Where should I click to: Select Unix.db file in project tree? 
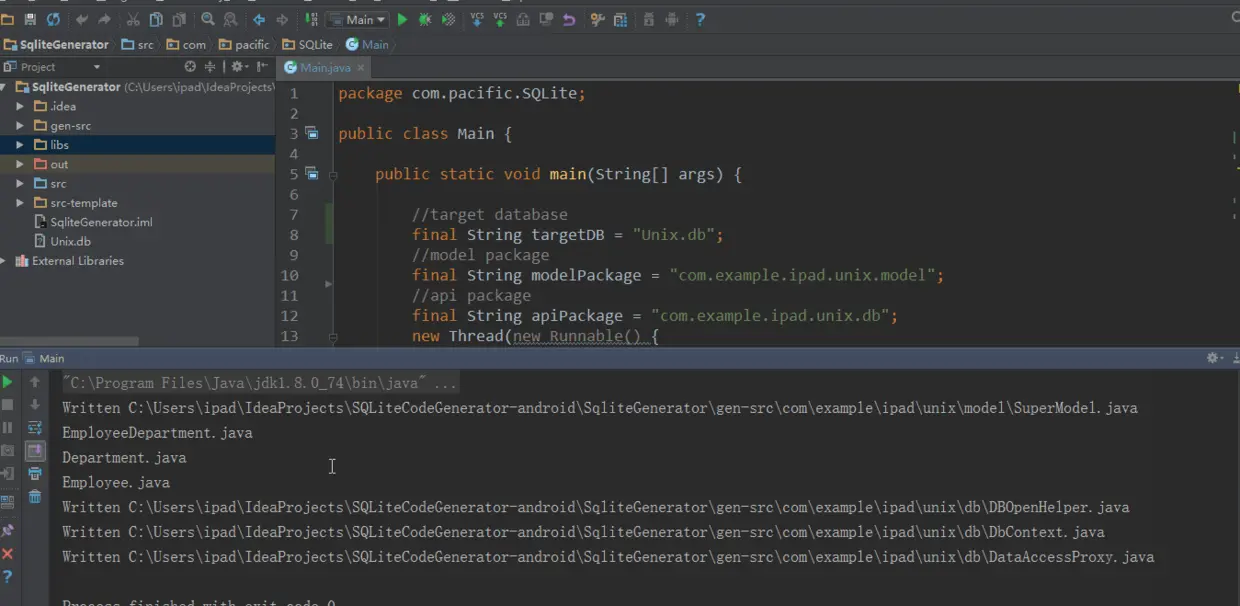click(70, 242)
